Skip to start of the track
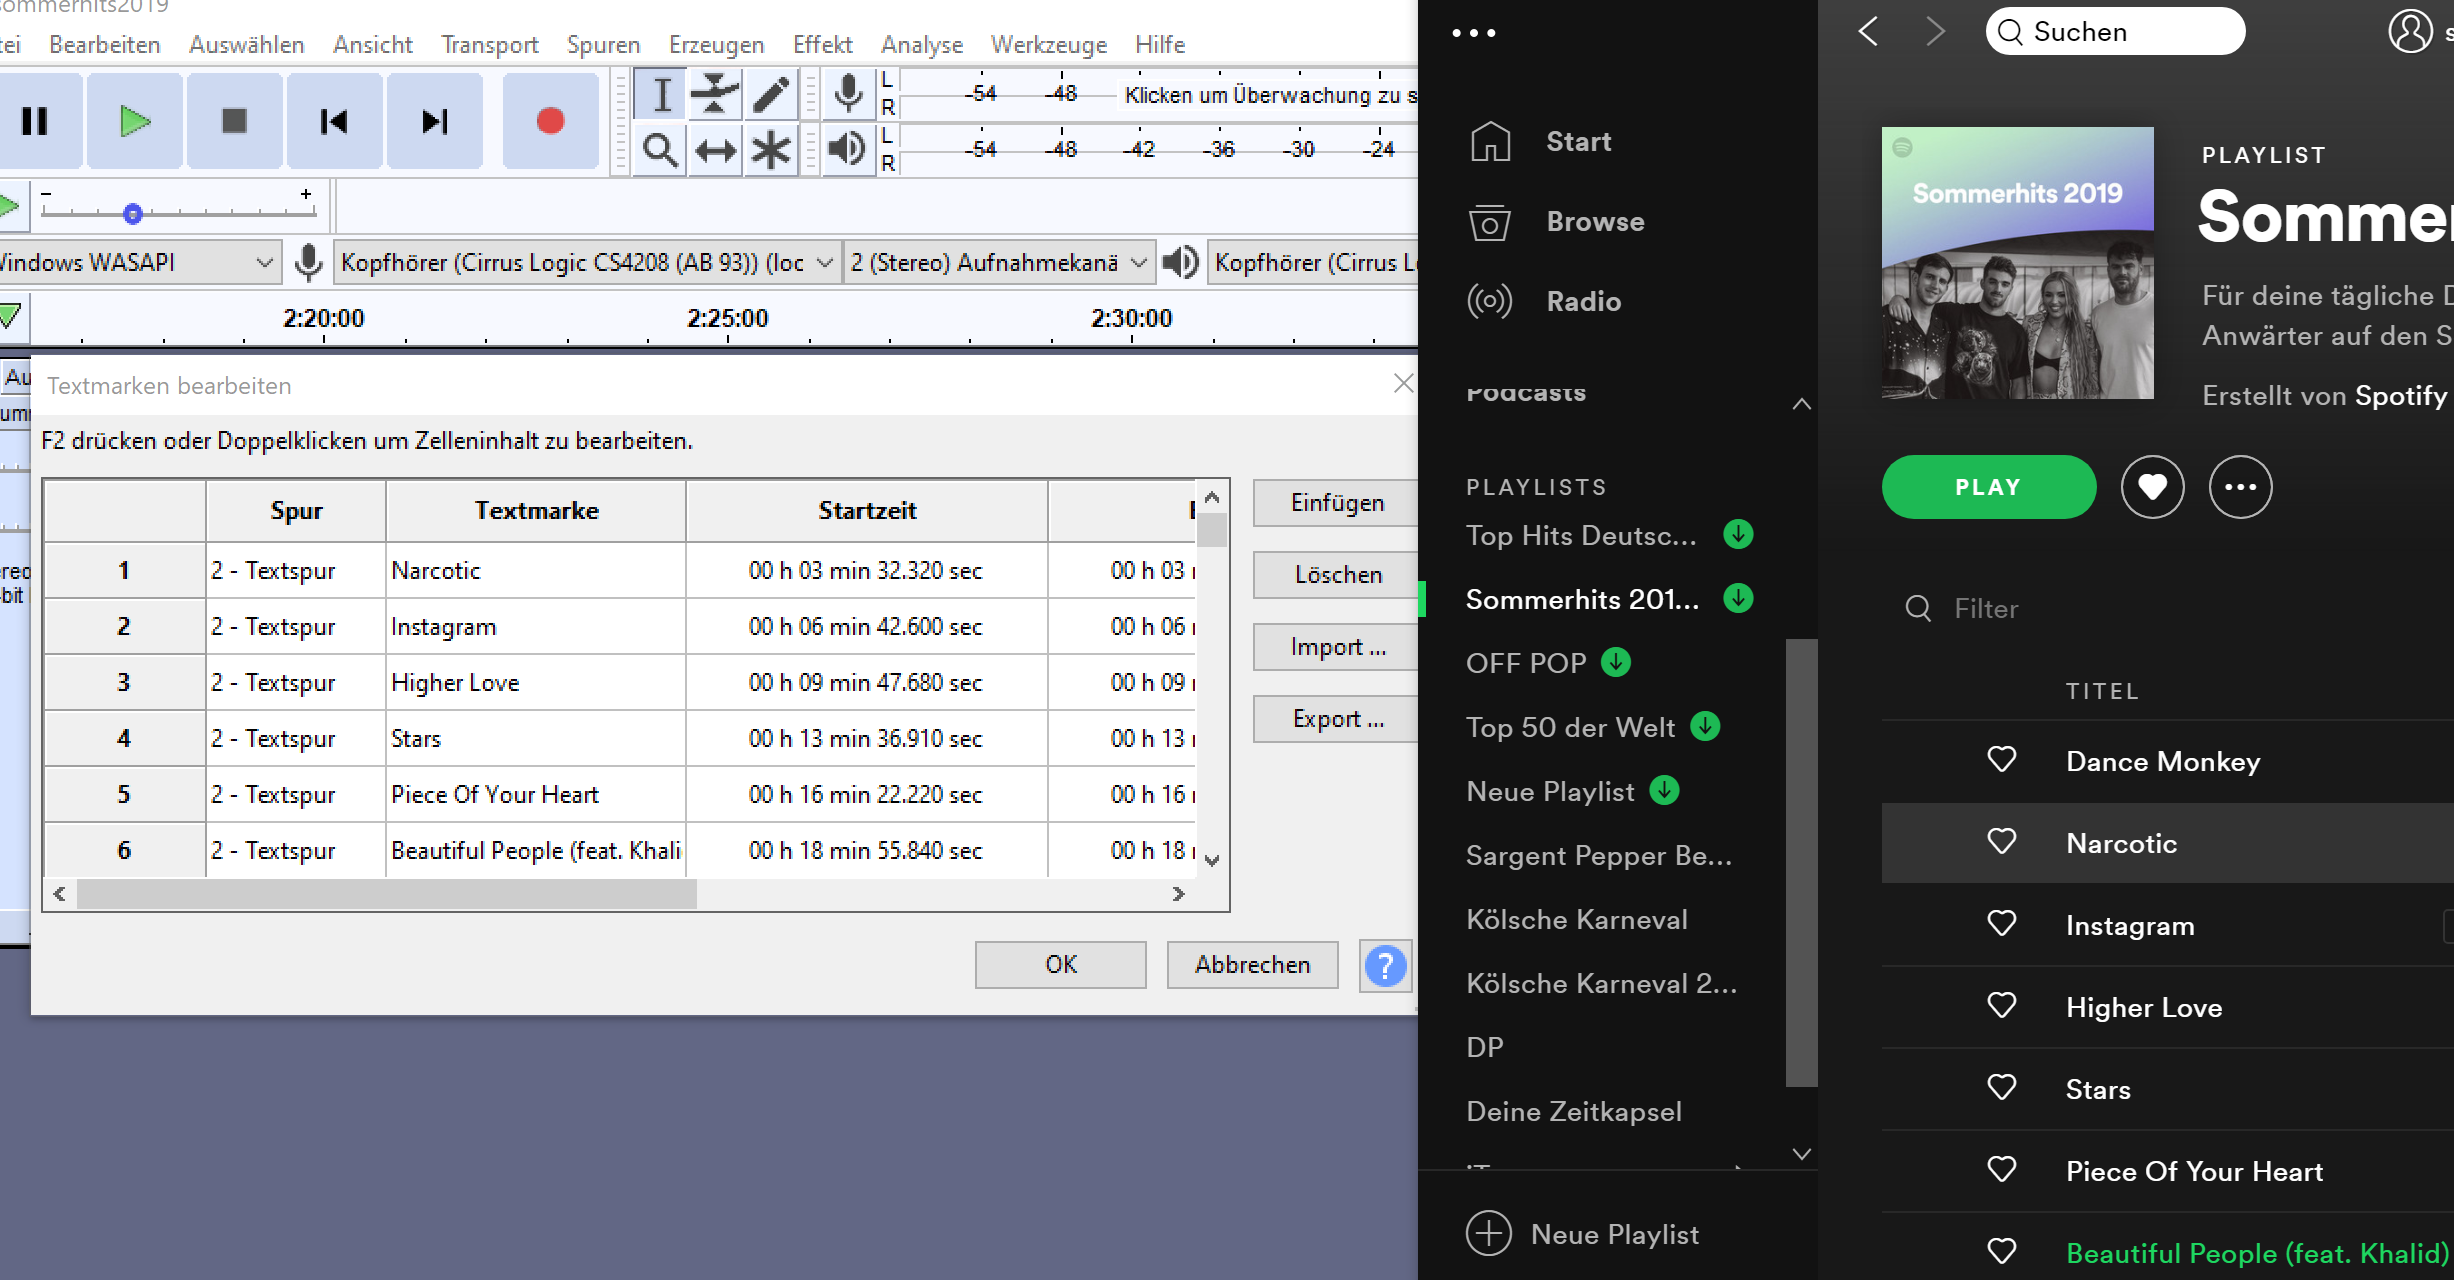2454x1280 pixels. [x=334, y=121]
